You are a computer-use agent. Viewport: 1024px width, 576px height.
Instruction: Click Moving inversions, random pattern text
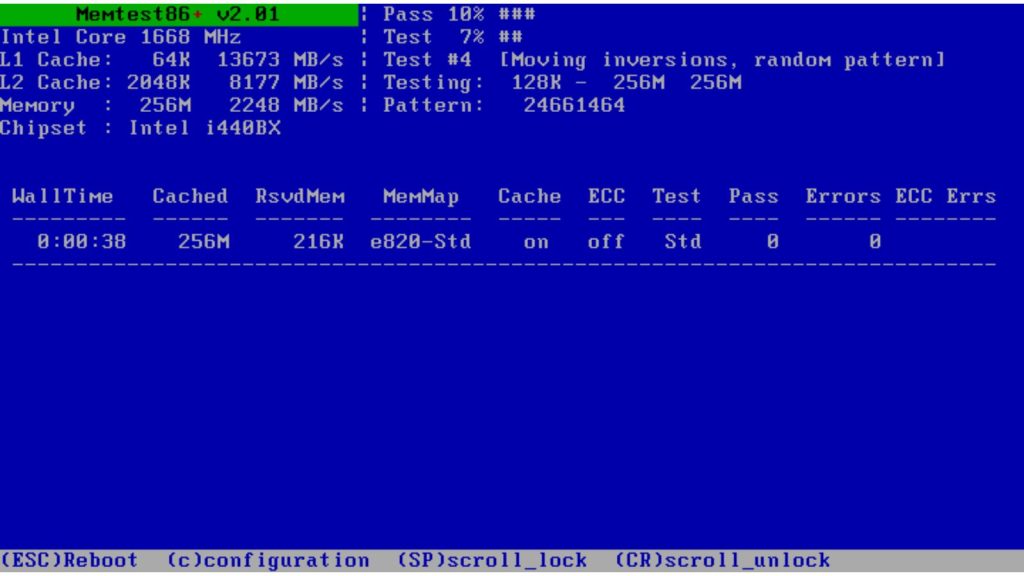[x=722, y=59]
